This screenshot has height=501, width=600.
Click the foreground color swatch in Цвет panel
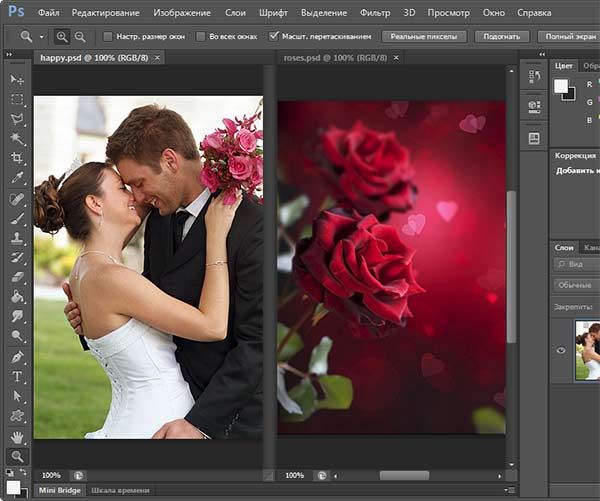pos(561,86)
